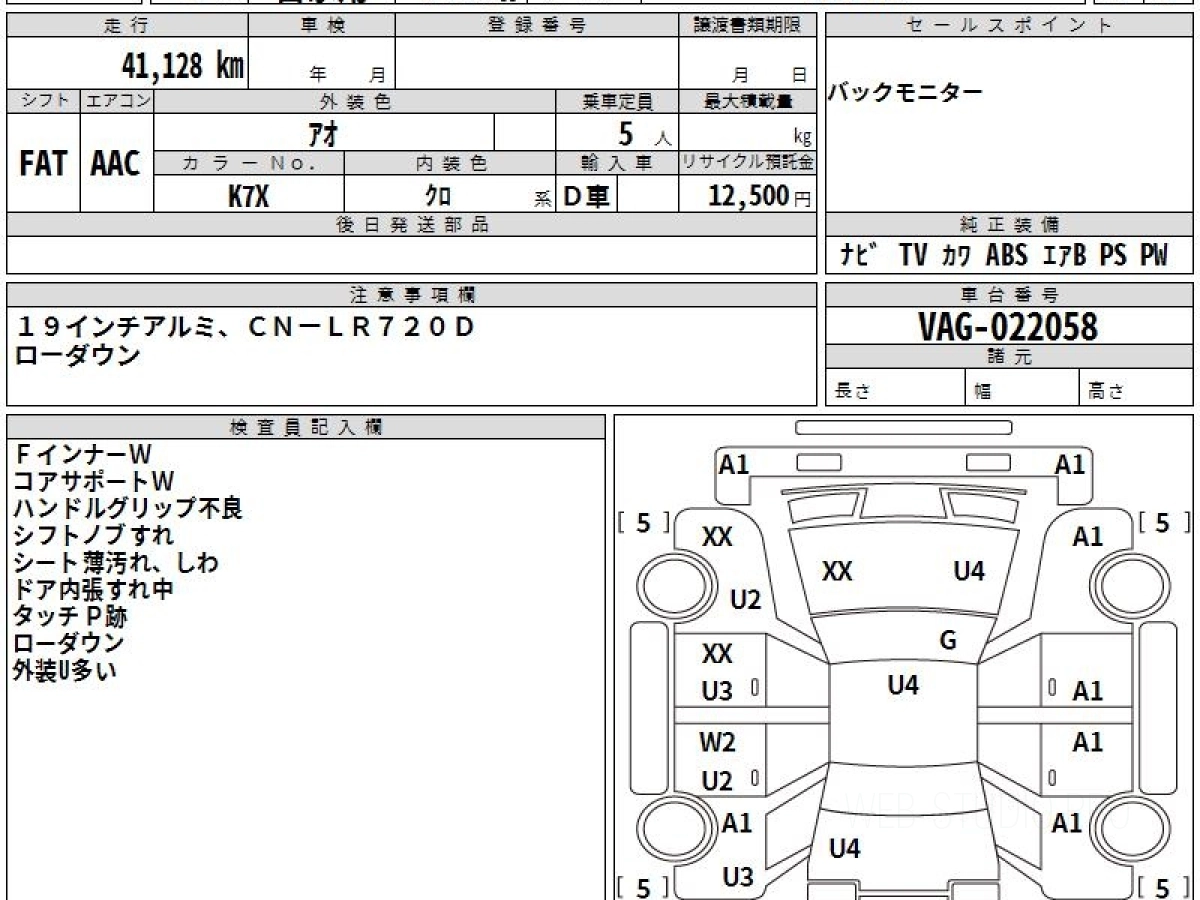The image size is (1200, 900).
Task: Click the バックモニター sales point text
Action: pyautogui.click(x=906, y=93)
